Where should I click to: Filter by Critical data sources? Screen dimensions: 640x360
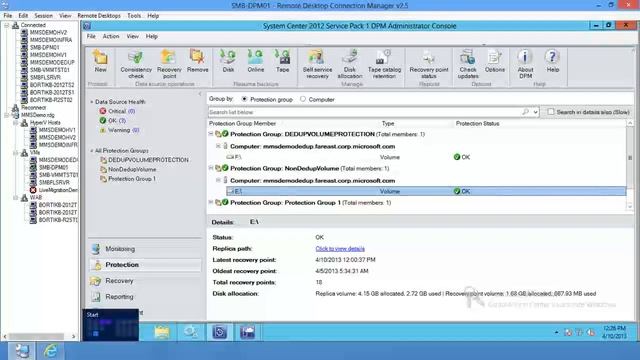click(x=117, y=111)
